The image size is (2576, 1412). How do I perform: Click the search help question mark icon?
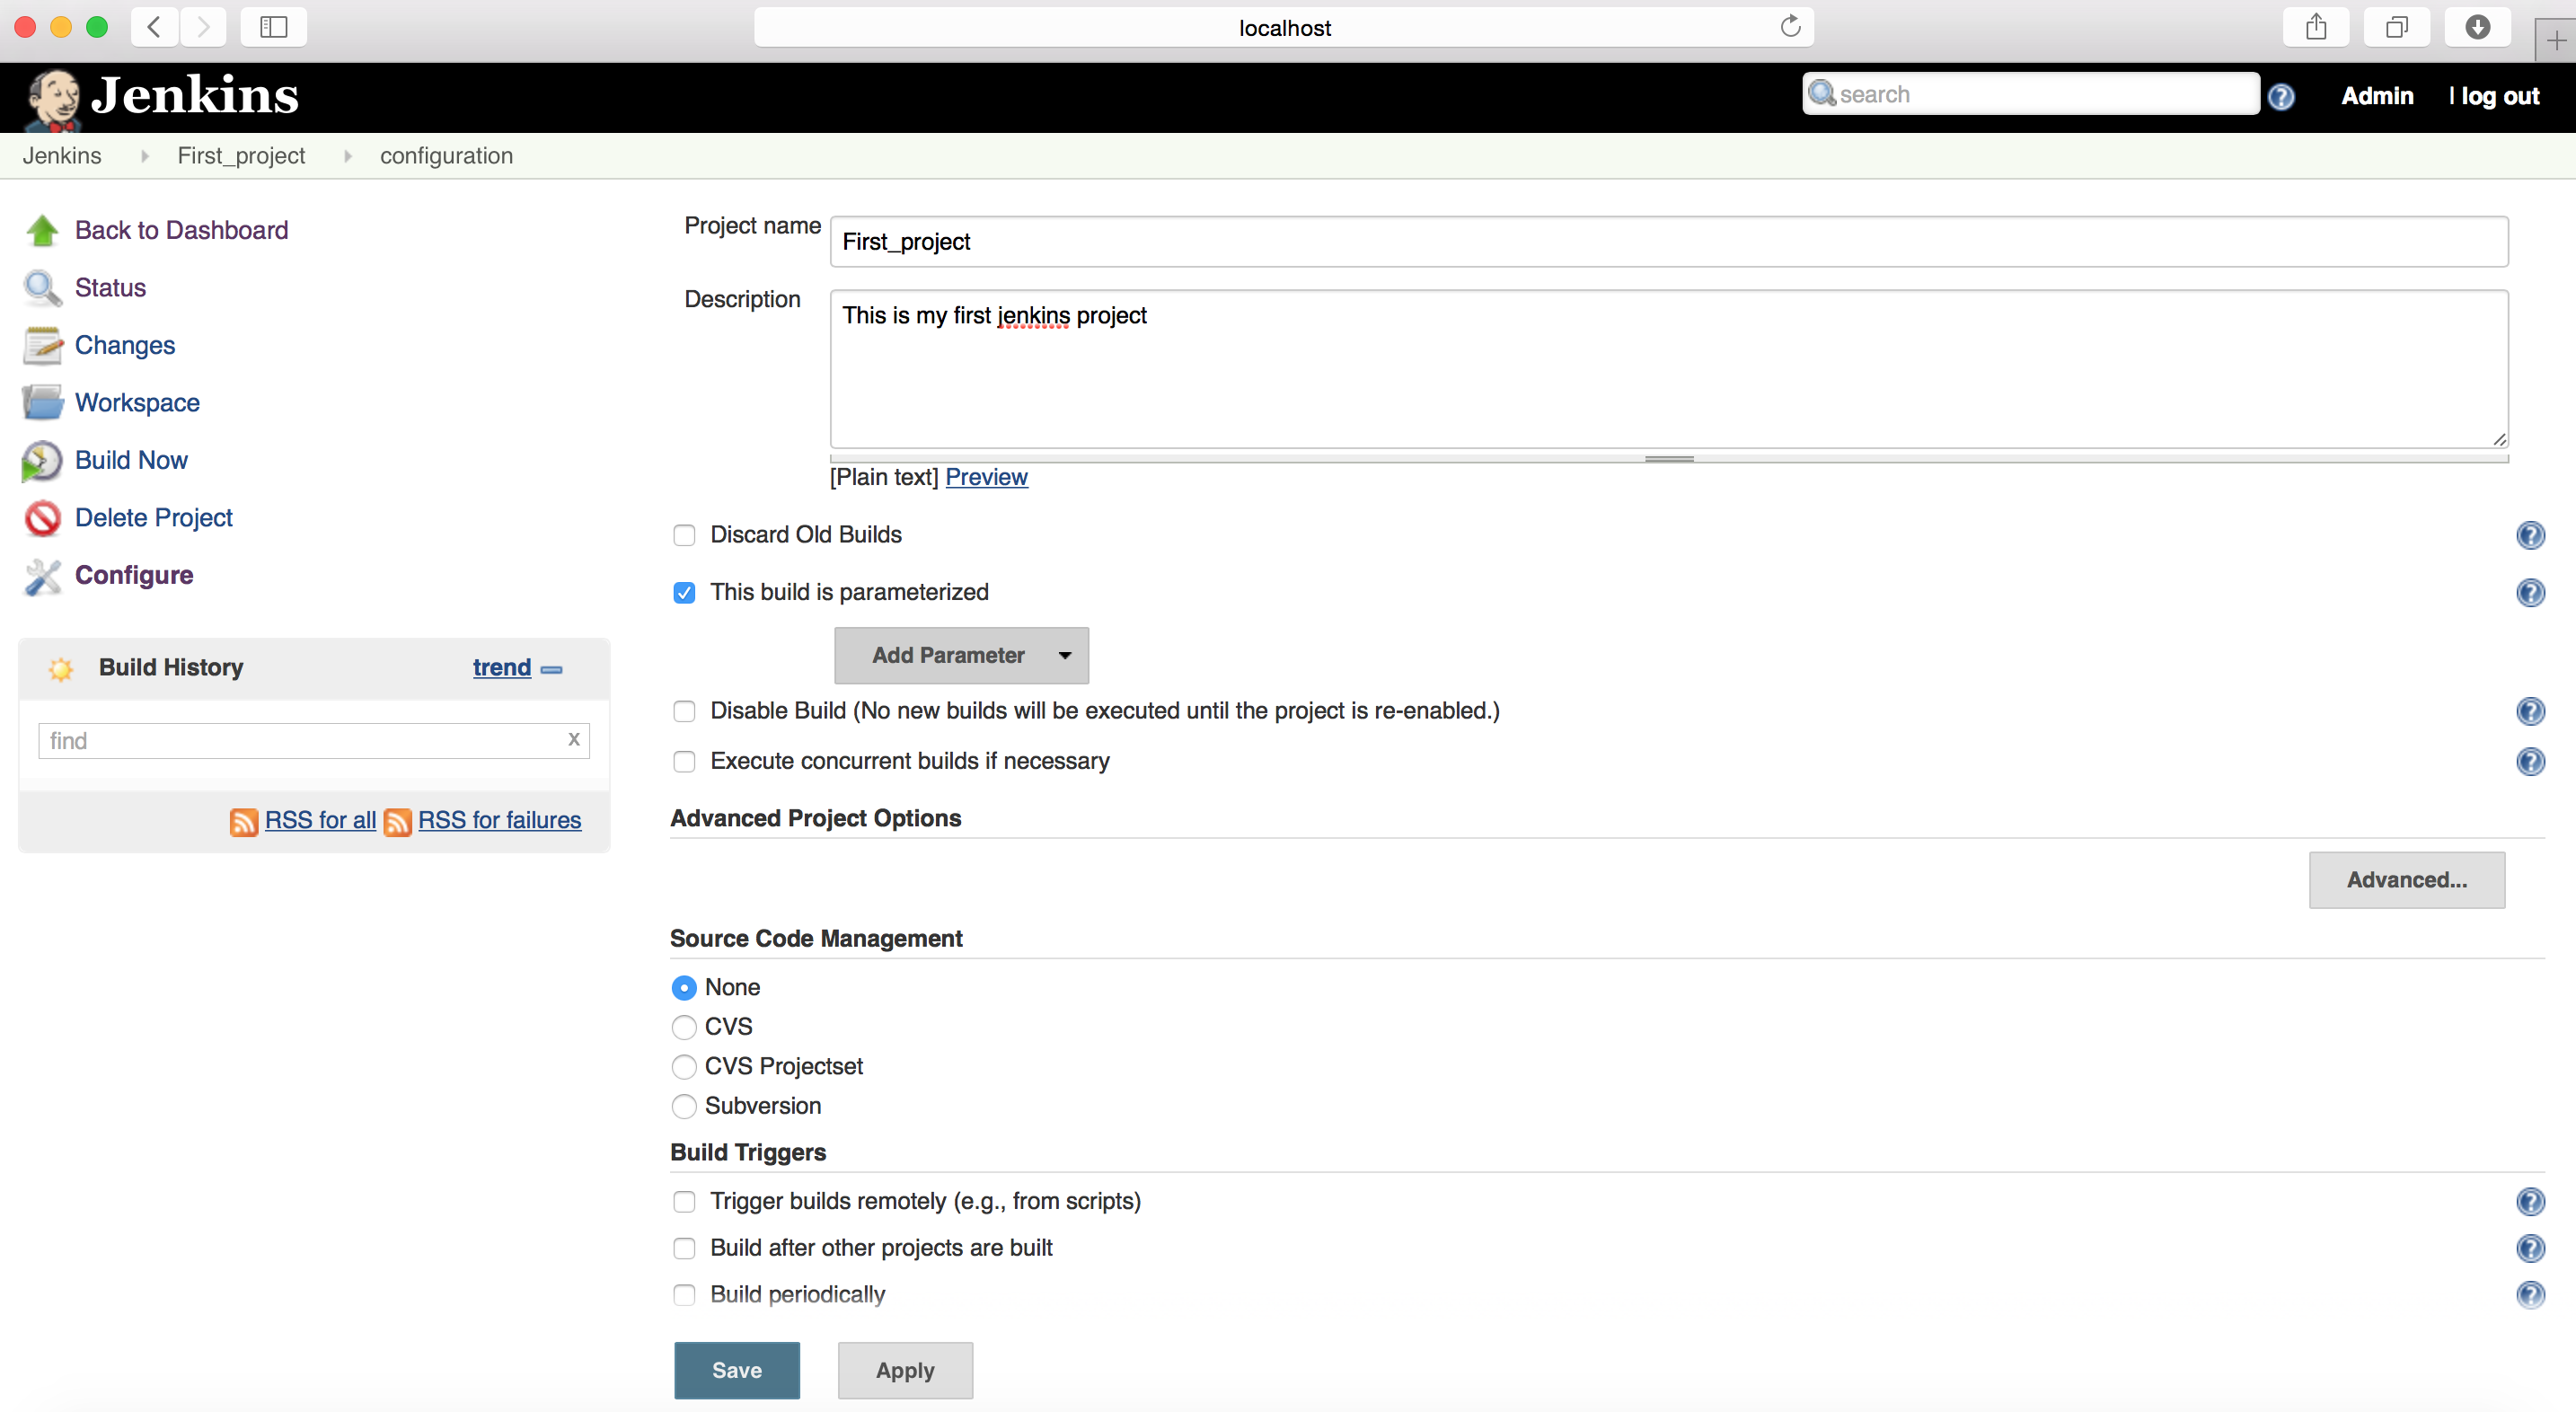click(x=2281, y=96)
